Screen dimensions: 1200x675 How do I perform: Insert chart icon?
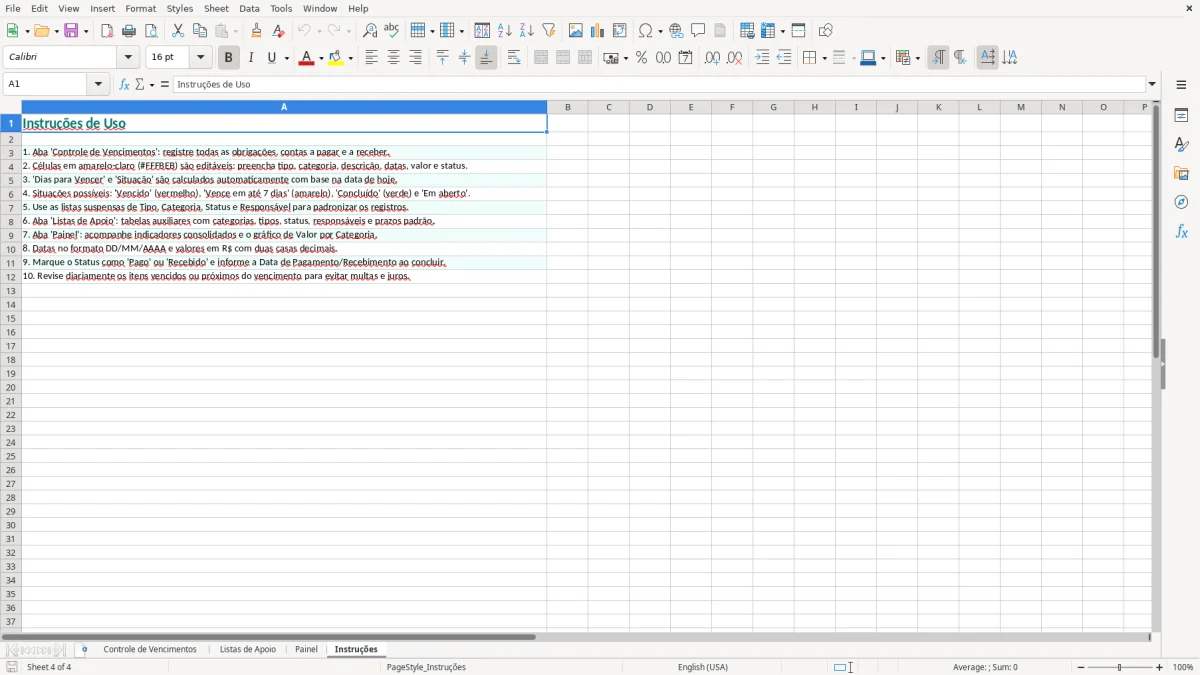click(598, 31)
